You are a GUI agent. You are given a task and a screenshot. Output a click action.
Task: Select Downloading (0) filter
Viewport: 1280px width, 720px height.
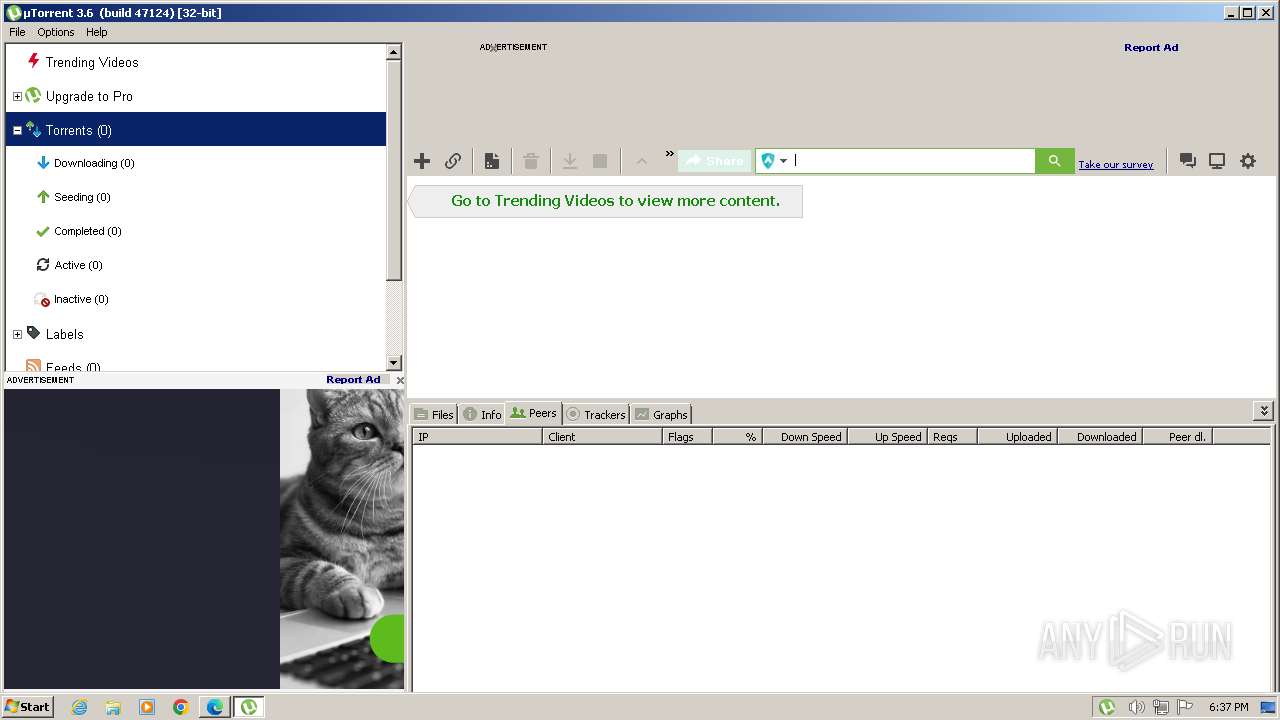click(94, 163)
